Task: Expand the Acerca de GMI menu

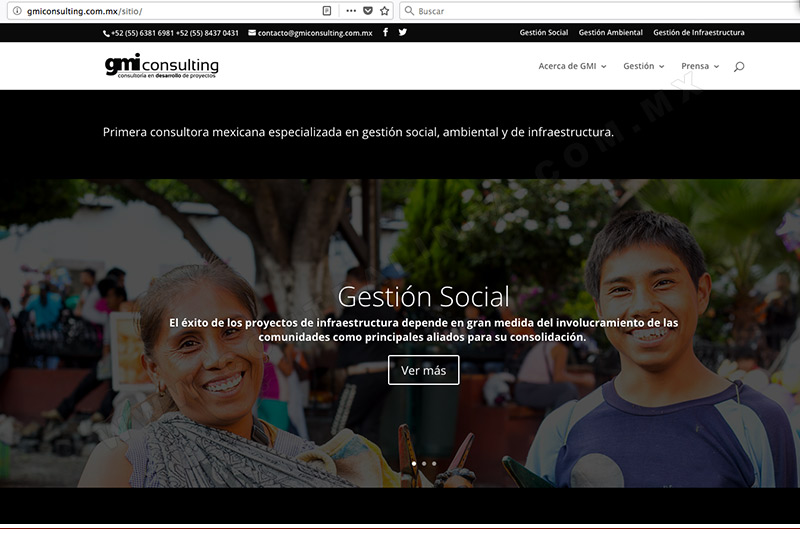Action: [572, 66]
